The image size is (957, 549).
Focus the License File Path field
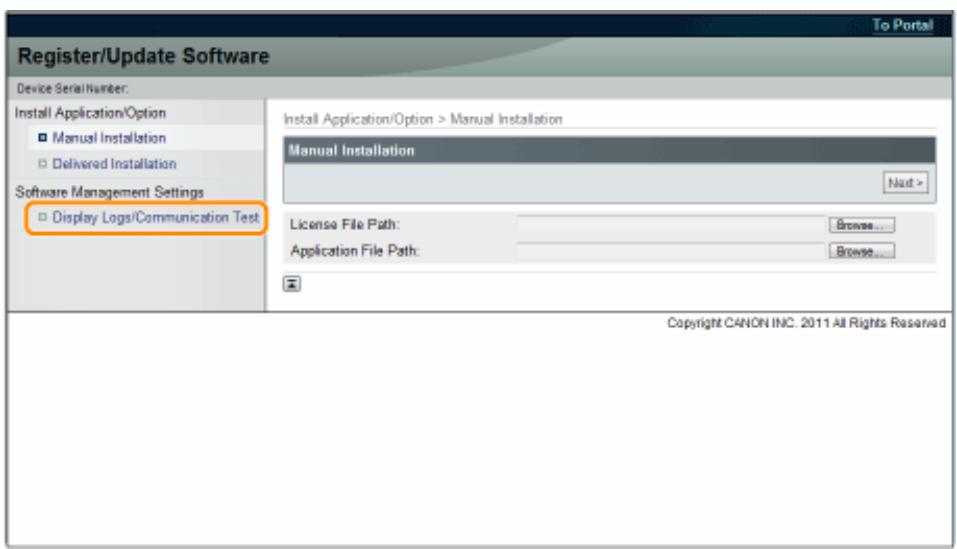click(671, 225)
